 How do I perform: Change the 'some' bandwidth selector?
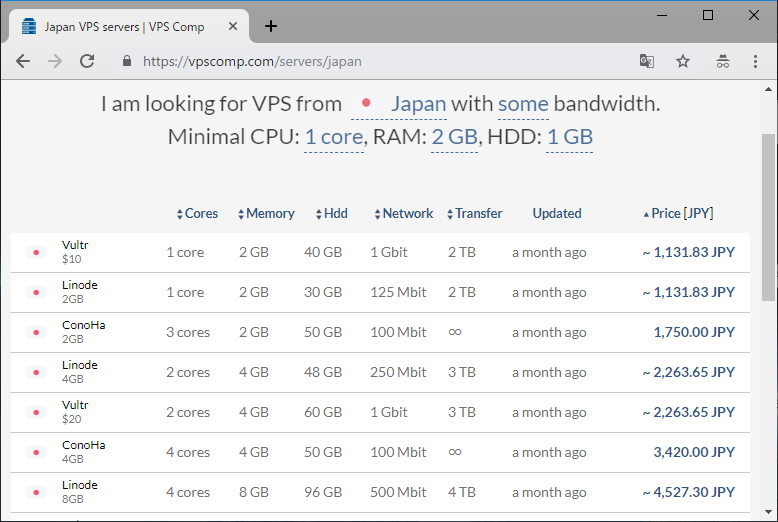click(523, 104)
